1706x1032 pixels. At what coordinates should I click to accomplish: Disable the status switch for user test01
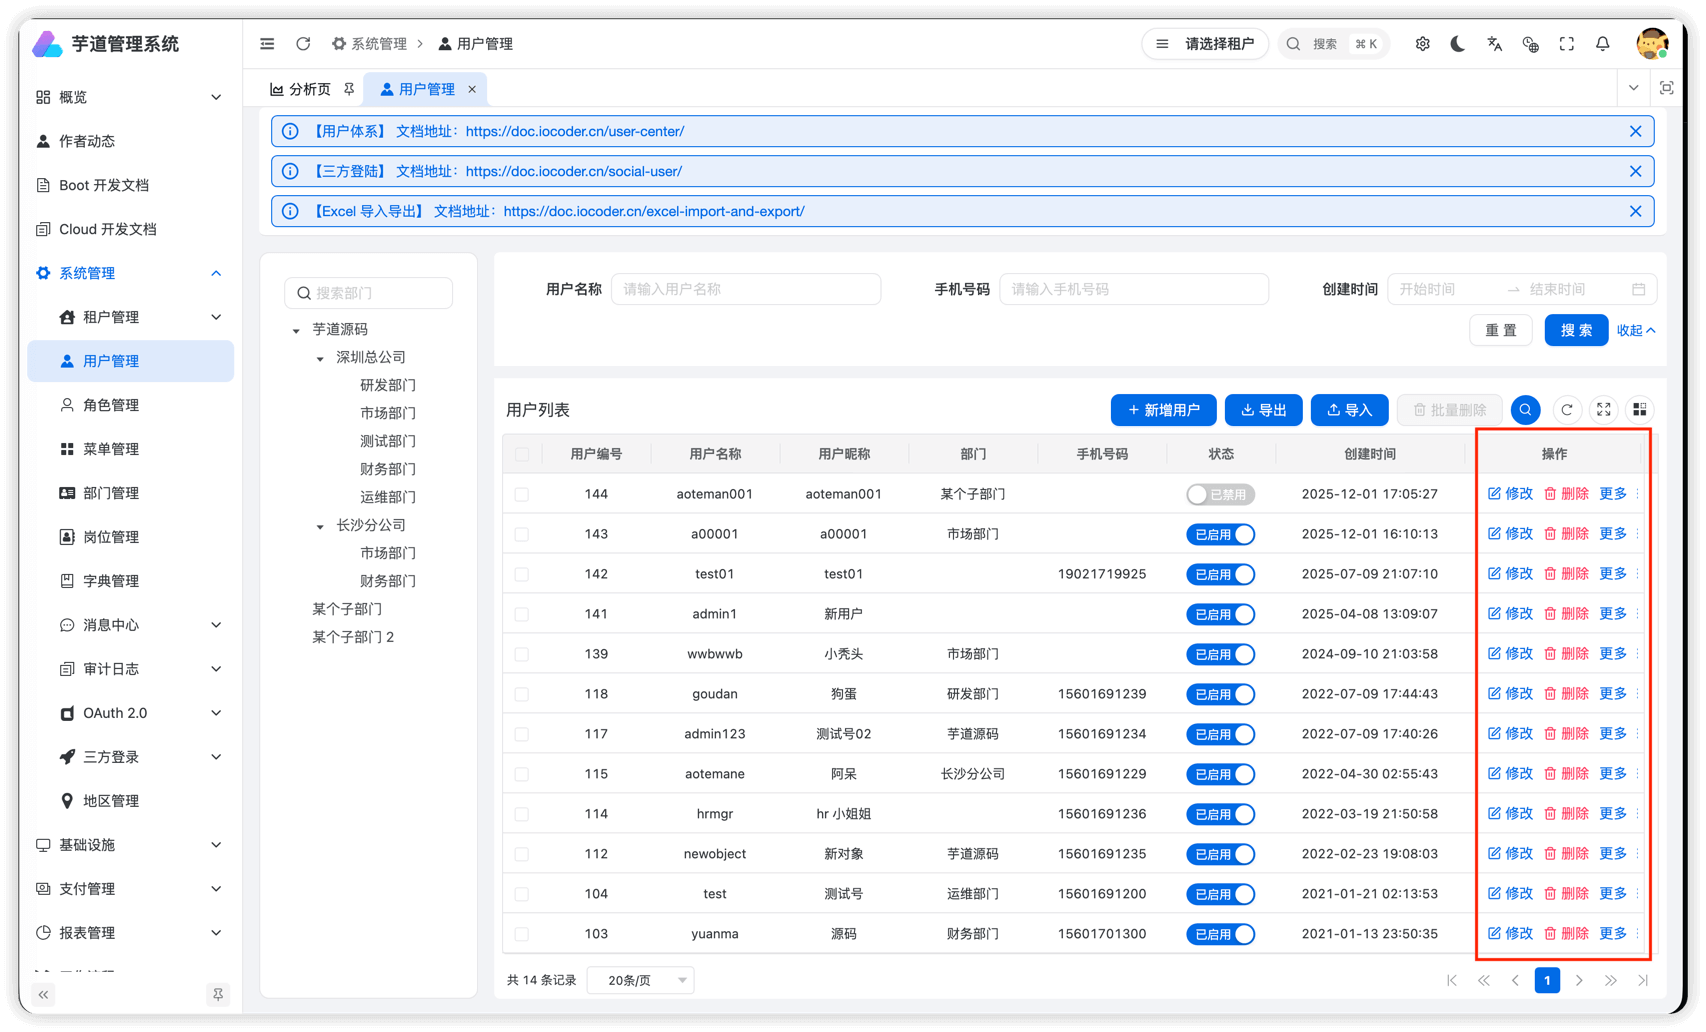1220,574
